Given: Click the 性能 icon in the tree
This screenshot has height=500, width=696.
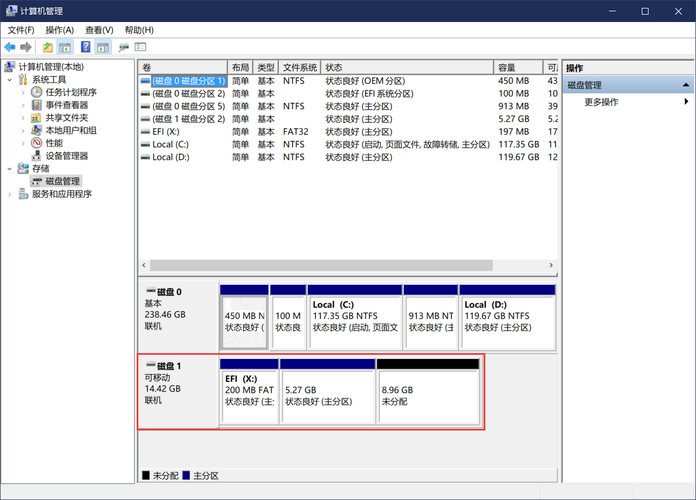Looking at the screenshot, I should (36, 143).
